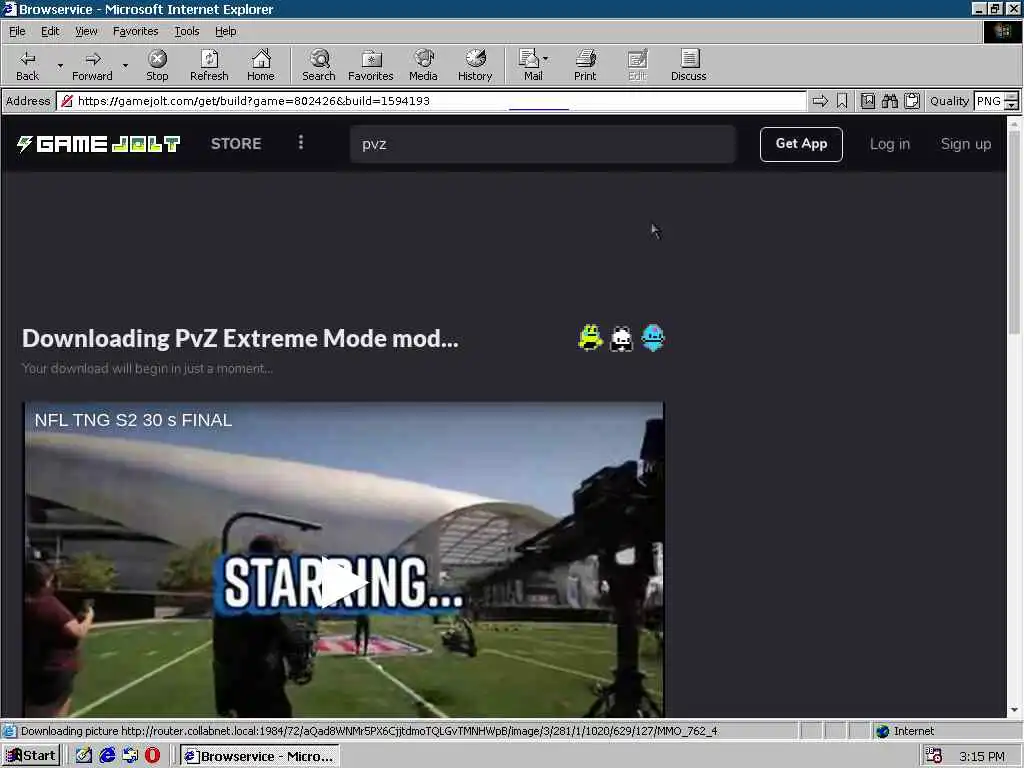Click the Game Jolt logo

coord(98,144)
